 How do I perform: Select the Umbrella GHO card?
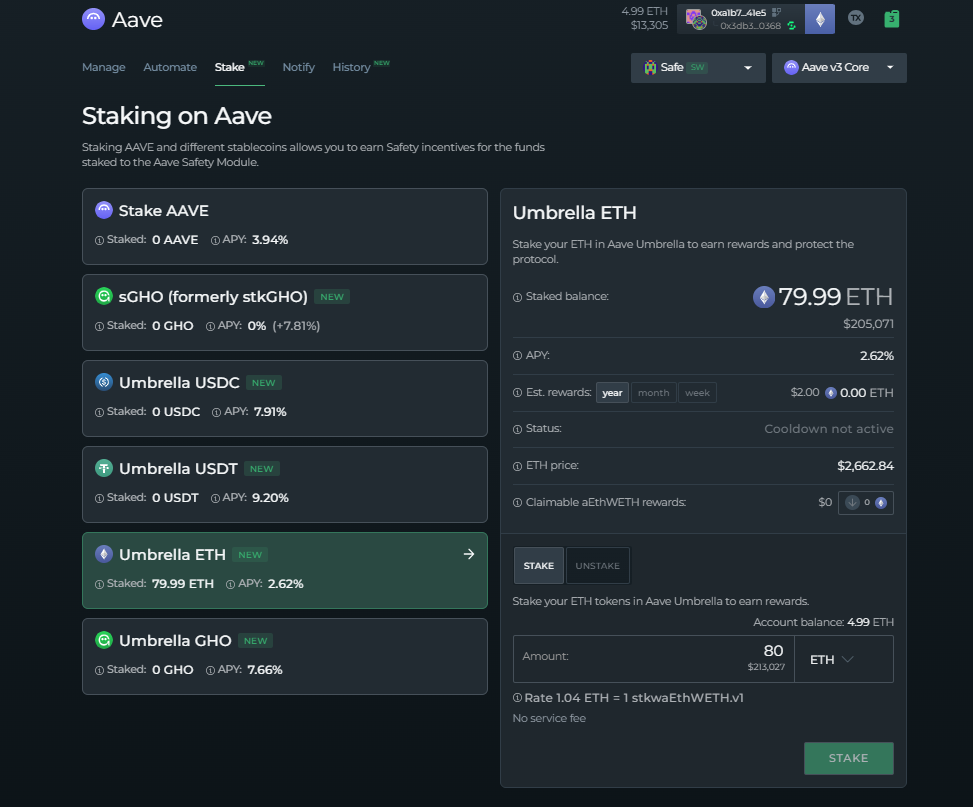(285, 657)
